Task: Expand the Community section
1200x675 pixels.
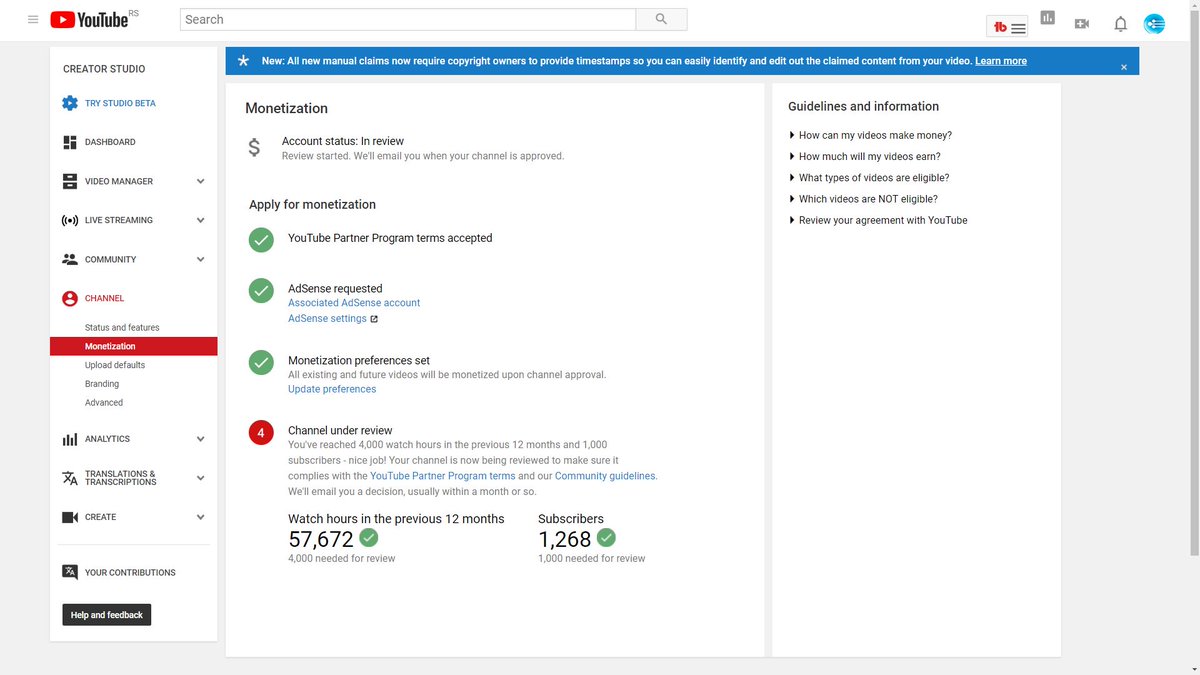Action: tap(200, 259)
